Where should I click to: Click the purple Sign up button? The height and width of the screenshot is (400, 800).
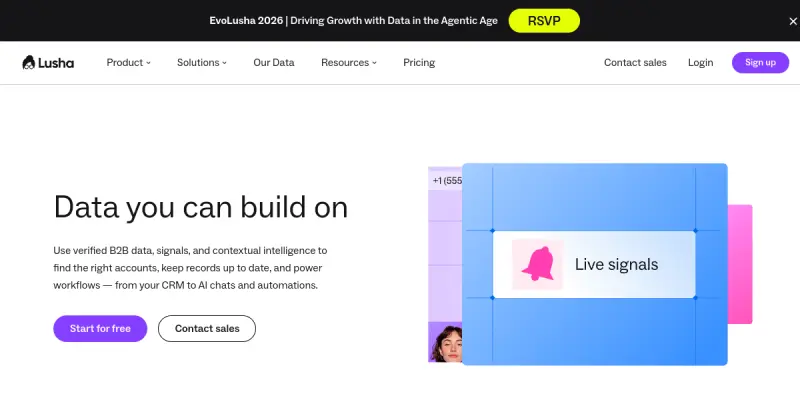pos(760,63)
